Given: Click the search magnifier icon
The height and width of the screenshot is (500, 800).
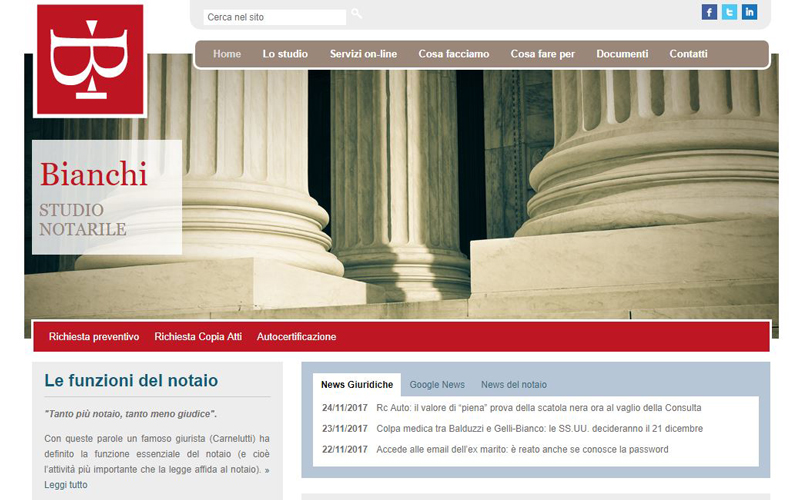Looking at the screenshot, I should tap(357, 14).
